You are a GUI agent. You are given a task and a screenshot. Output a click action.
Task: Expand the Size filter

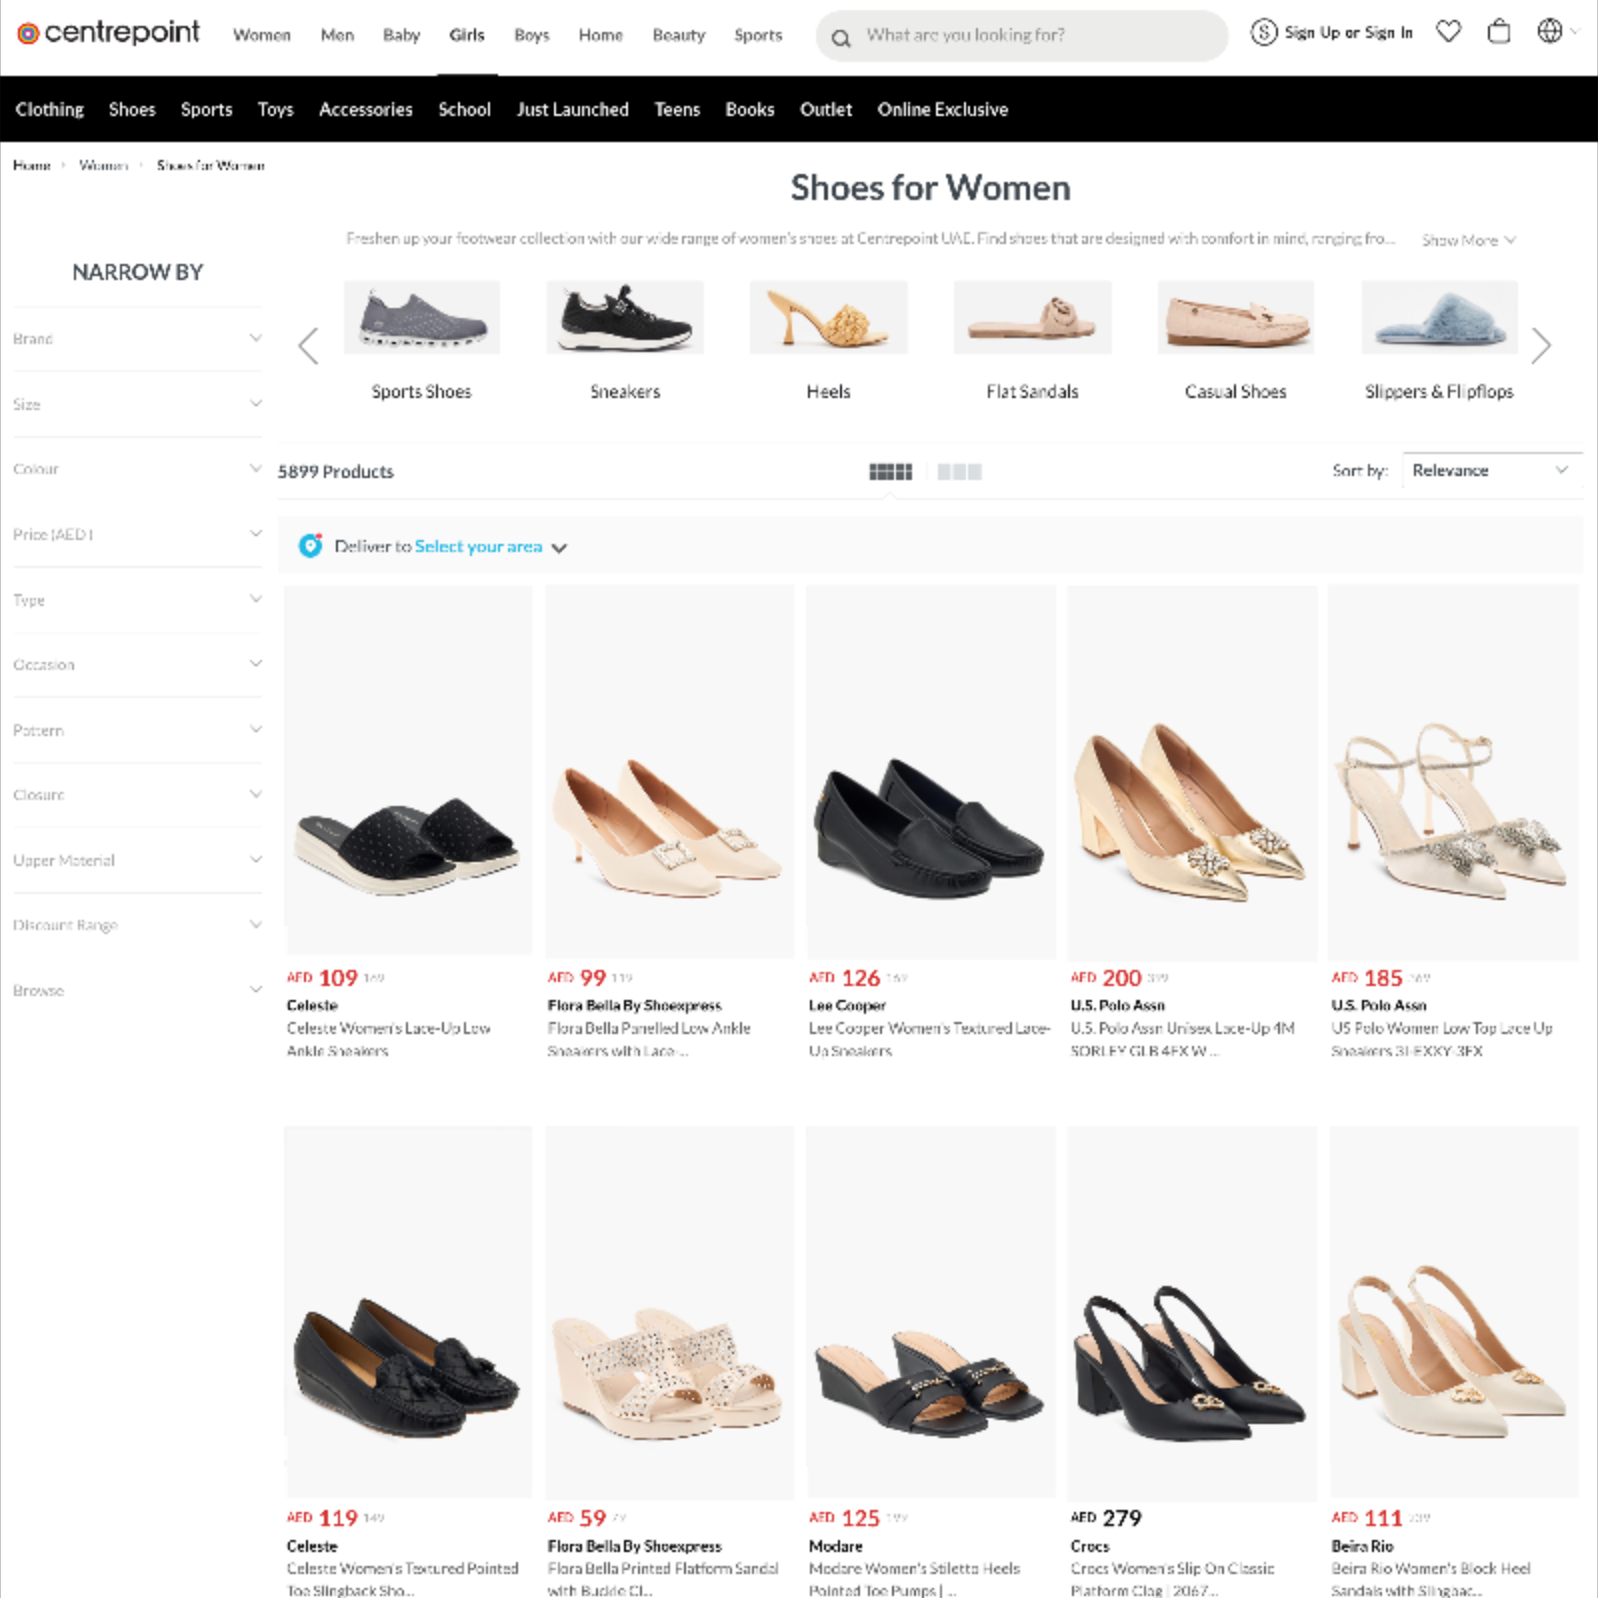coord(137,404)
